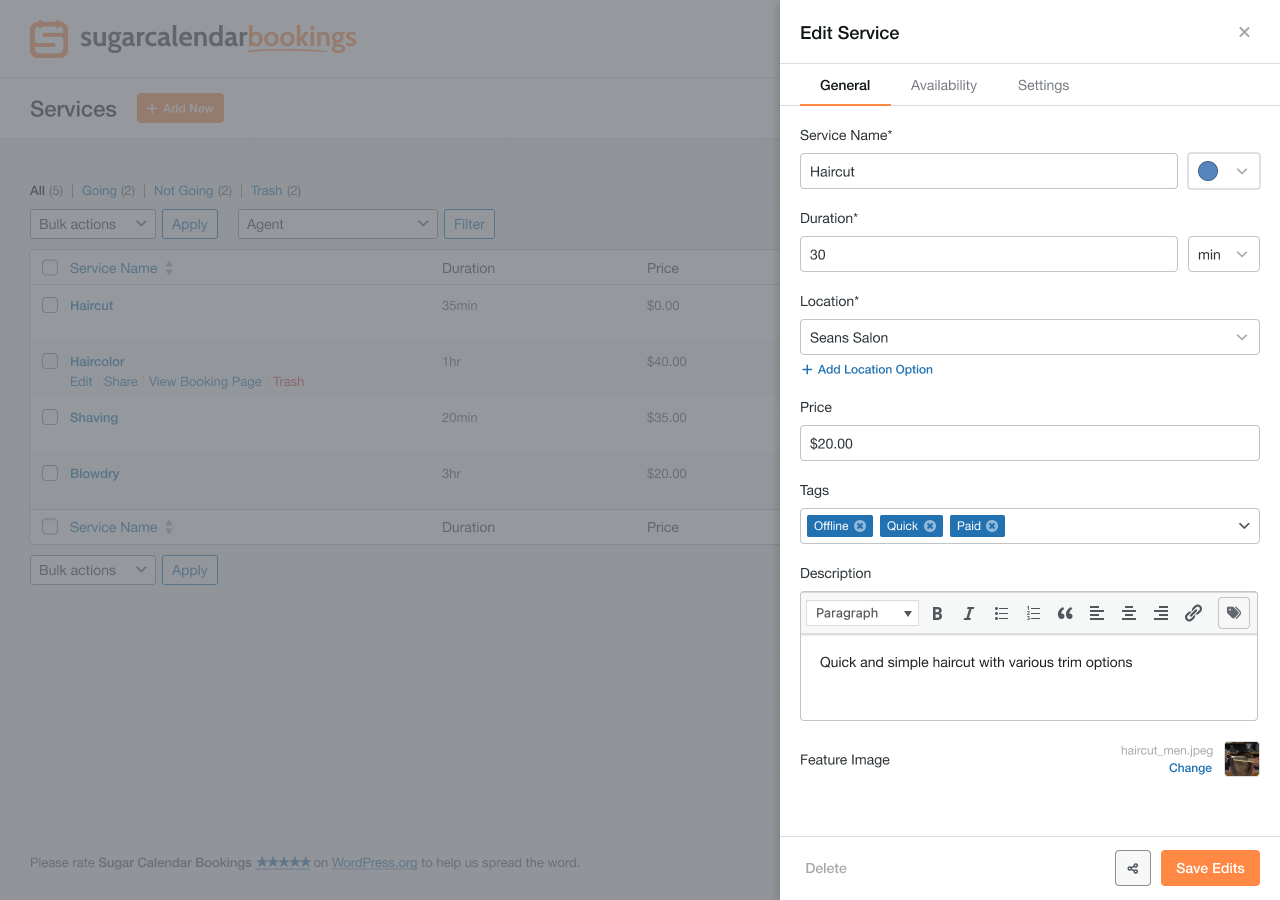Remove the Offline tag
Image resolution: width=1280 pixels, height=900 pixels.
(x=860, y=526)
